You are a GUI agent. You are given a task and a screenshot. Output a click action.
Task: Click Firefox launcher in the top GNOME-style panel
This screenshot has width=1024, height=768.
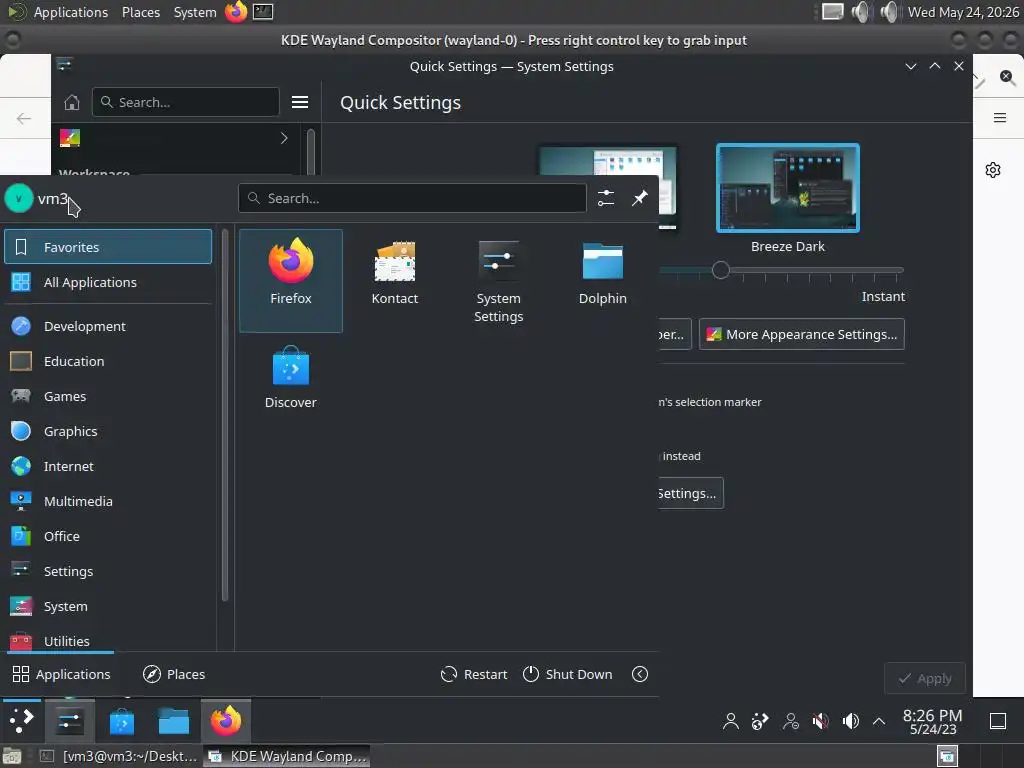click(236, 12)
